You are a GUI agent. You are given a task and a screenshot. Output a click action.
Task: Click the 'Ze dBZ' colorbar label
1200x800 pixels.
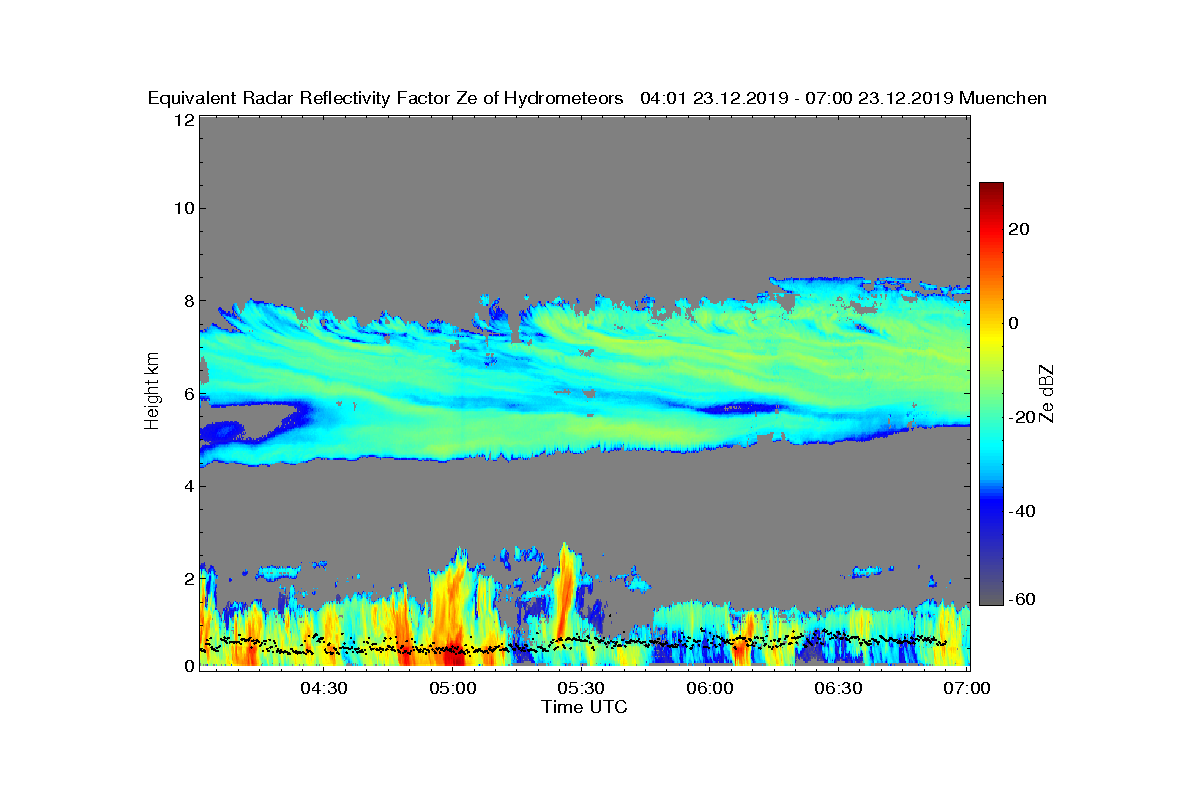[1047, 393]
